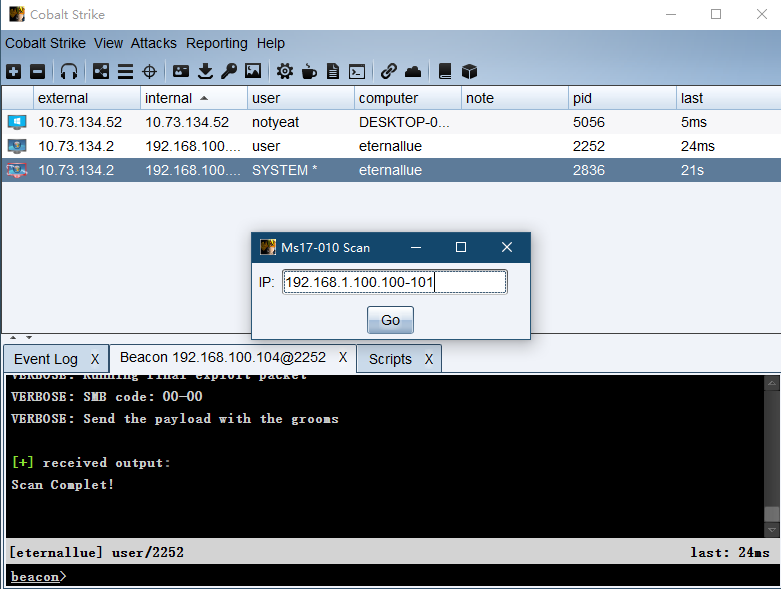The height and width of the screenshot is (589, 781).
Task: Sort sessions by the computer column header
Action: tap(407, 98)
